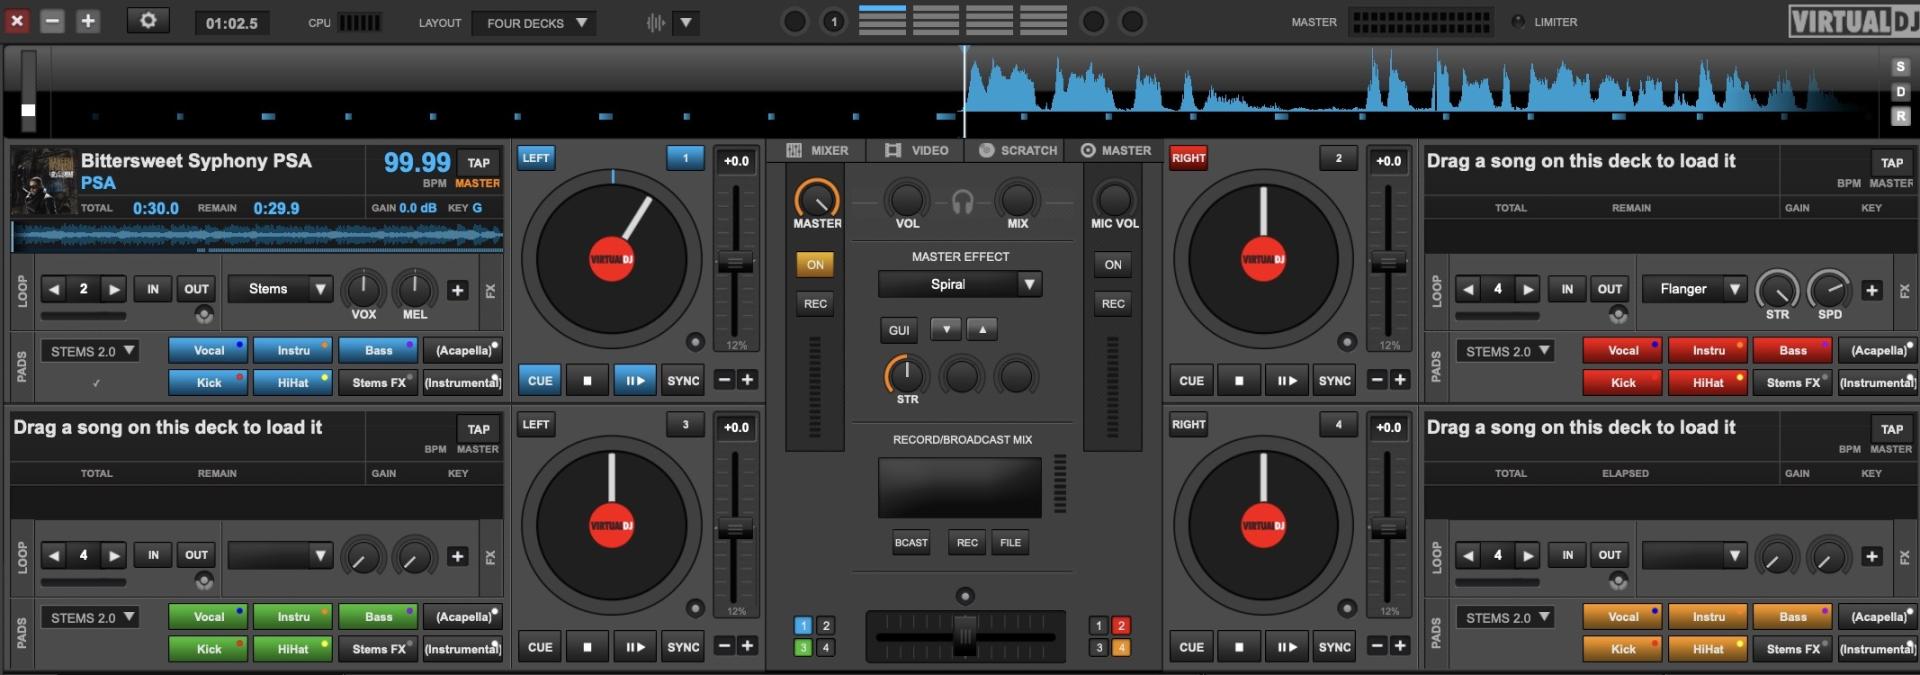Open deck 2 Flanger effect dropdown
The height and width of the screenshot is (675, 1920).
pyautogui.click(x=1695, y=289)
